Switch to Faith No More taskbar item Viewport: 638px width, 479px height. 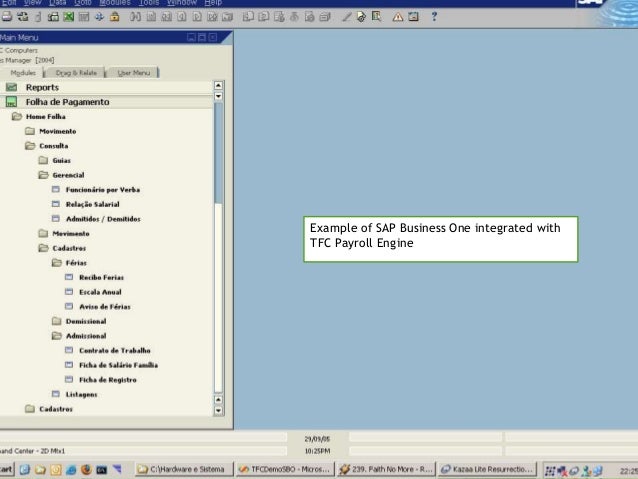click(386, 469)
